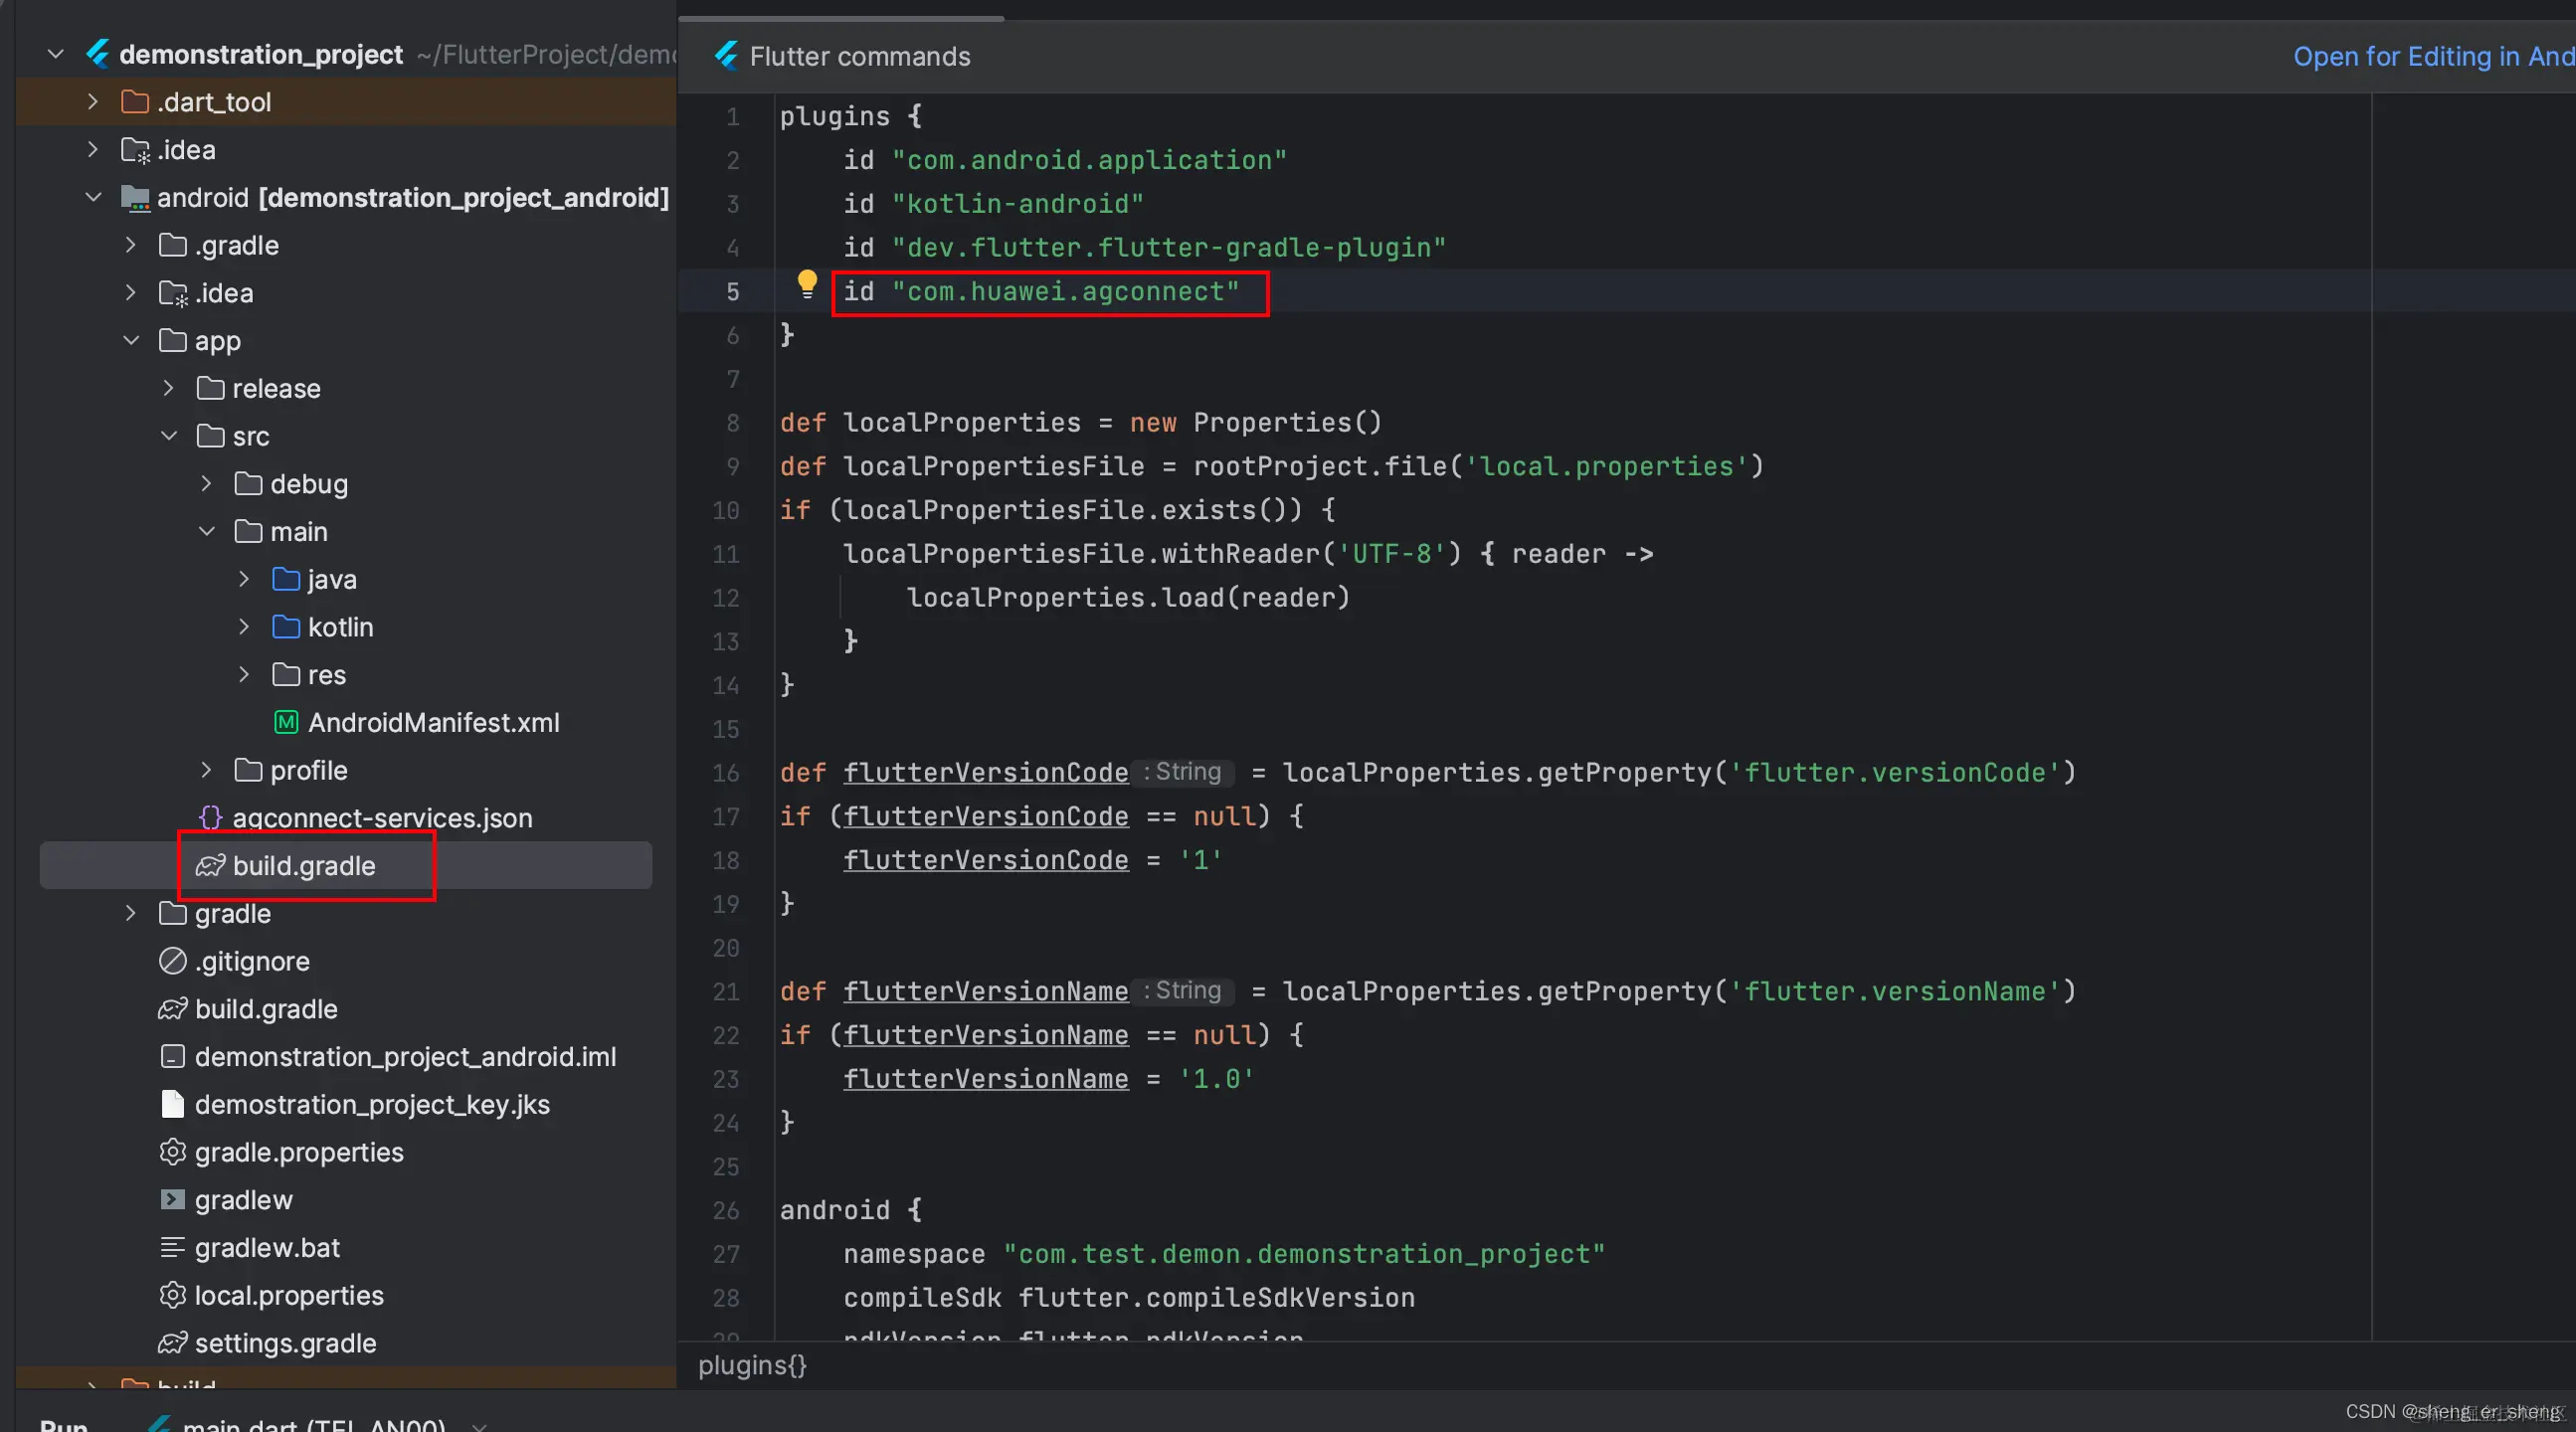Click the demostration_project_key.jks file icon

tap(173, 1104)
